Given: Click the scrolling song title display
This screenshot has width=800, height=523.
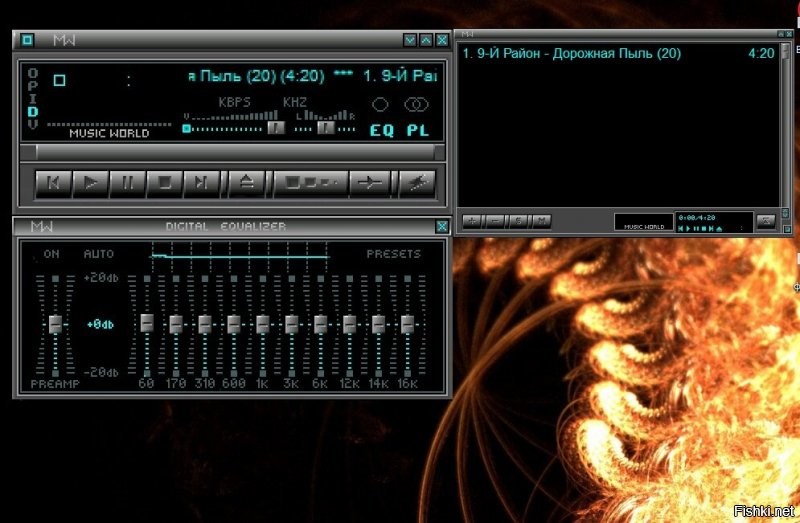Looking at the screenshot, I should tap(312, 77).
